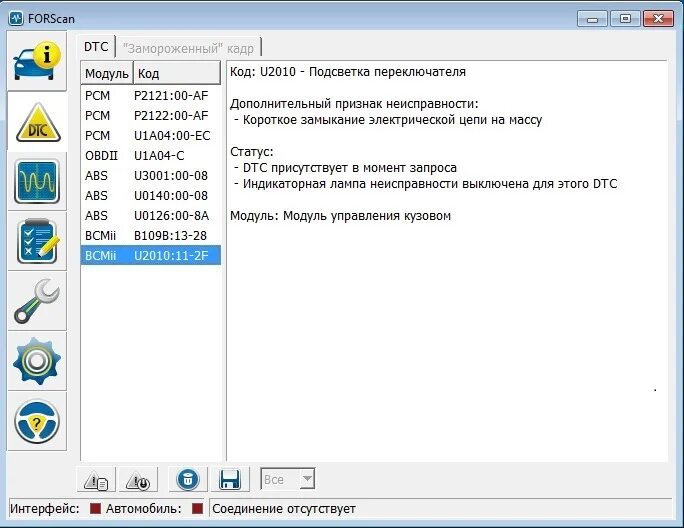Select the DTC warning triangle sidebar icon

[x=37, y=122]
